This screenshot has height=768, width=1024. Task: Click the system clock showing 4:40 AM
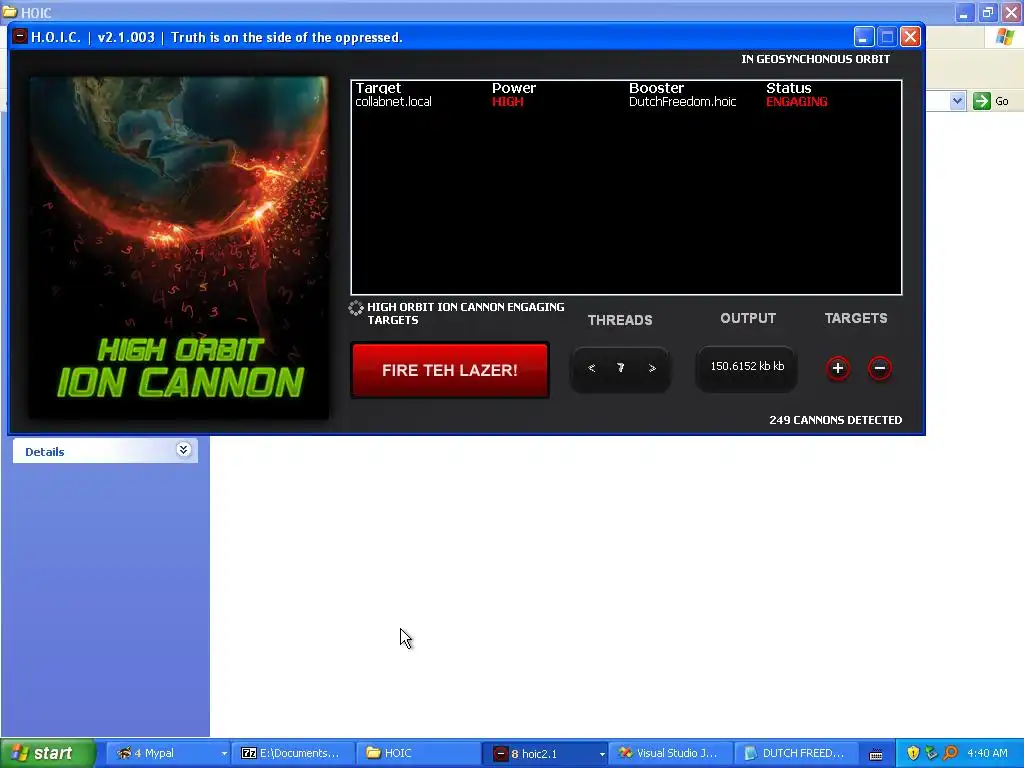tap(987, 754)
